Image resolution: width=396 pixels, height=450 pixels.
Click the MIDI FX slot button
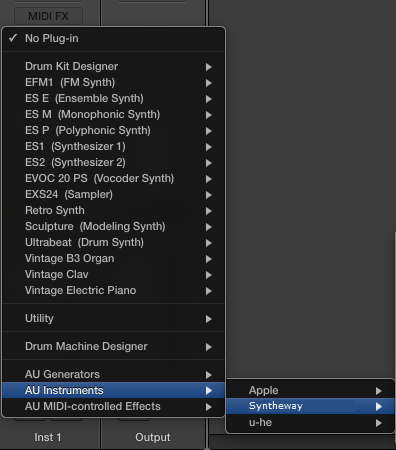coord(48,16)
